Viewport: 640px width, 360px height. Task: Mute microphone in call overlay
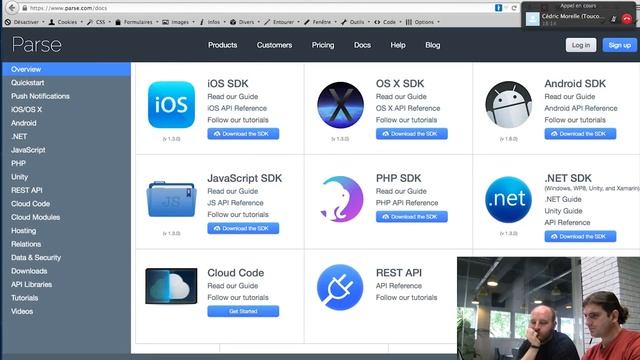point(613,19)
